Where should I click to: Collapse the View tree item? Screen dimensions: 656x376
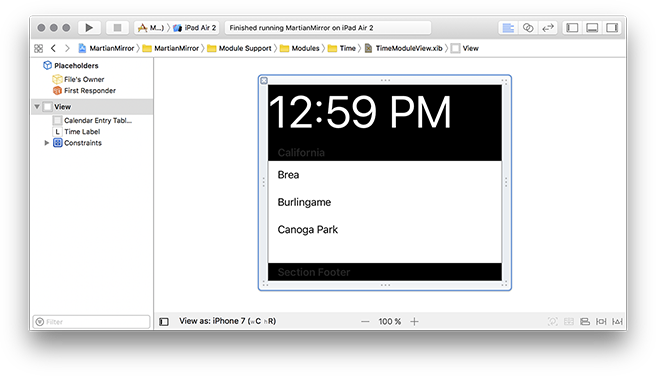point(37,107)
